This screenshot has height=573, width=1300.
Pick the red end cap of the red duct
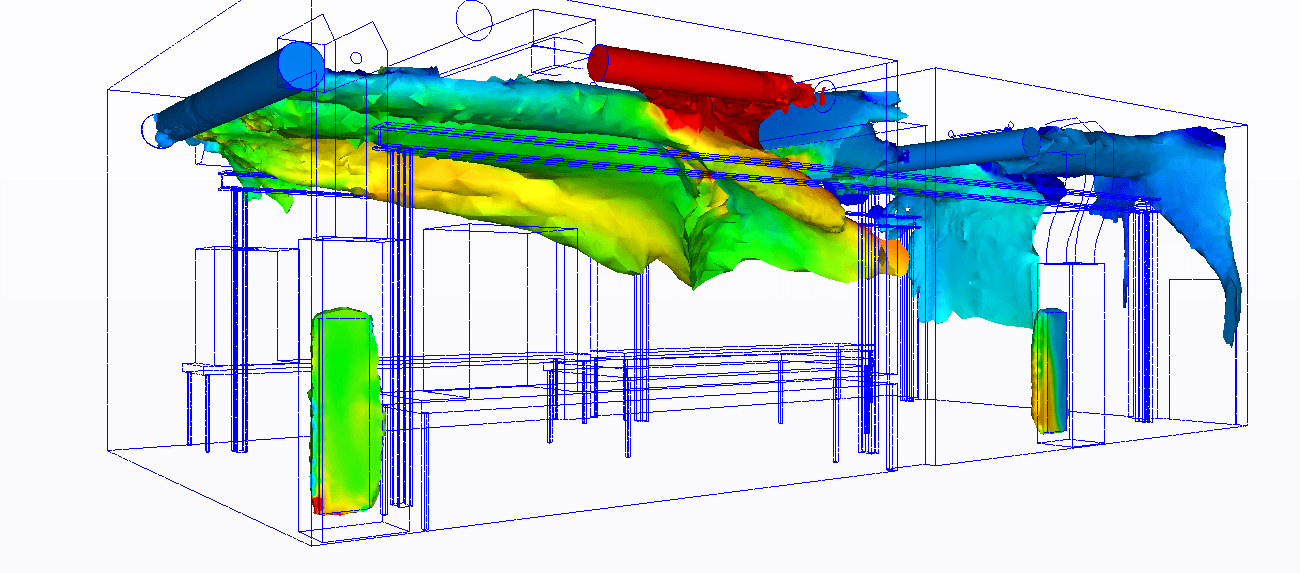pos(600,62)
